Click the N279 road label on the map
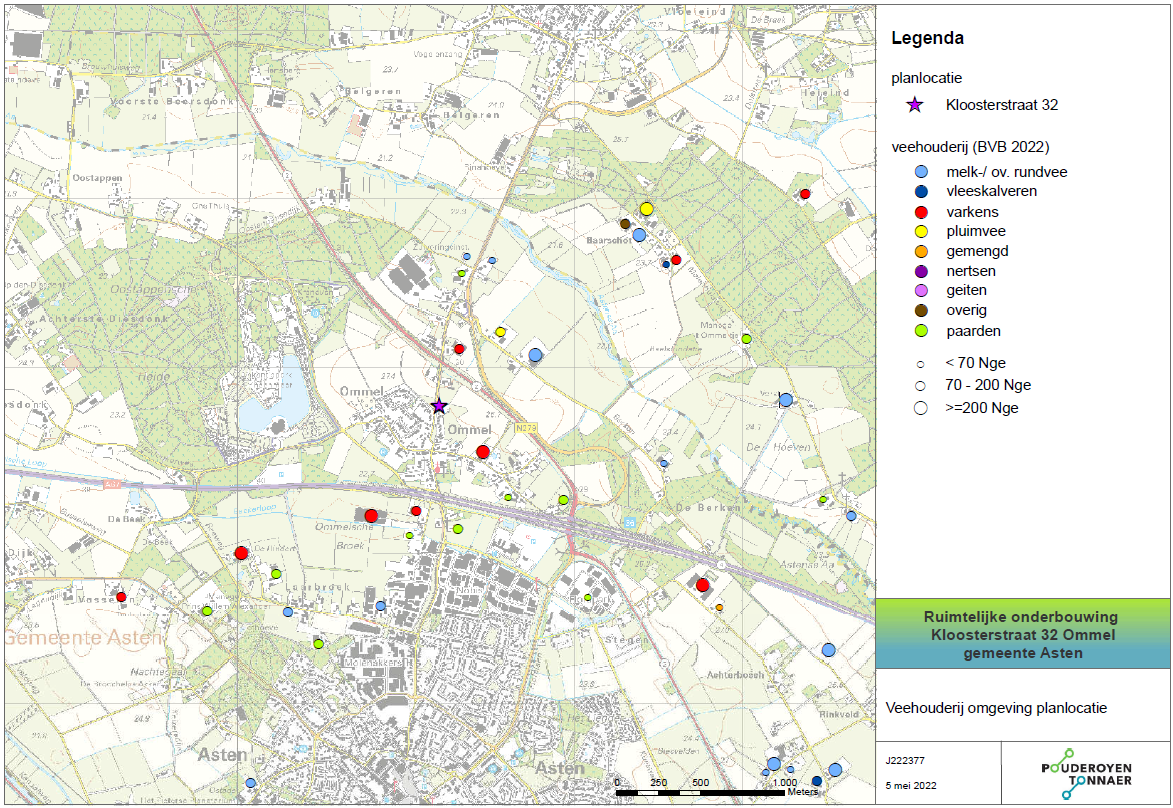This screenshot has height=808, width=1173. 527,428
